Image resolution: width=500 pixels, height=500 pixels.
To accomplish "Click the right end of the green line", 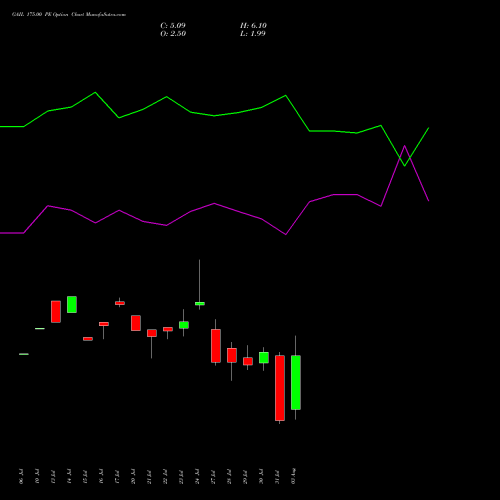I will tap(429, 128).
